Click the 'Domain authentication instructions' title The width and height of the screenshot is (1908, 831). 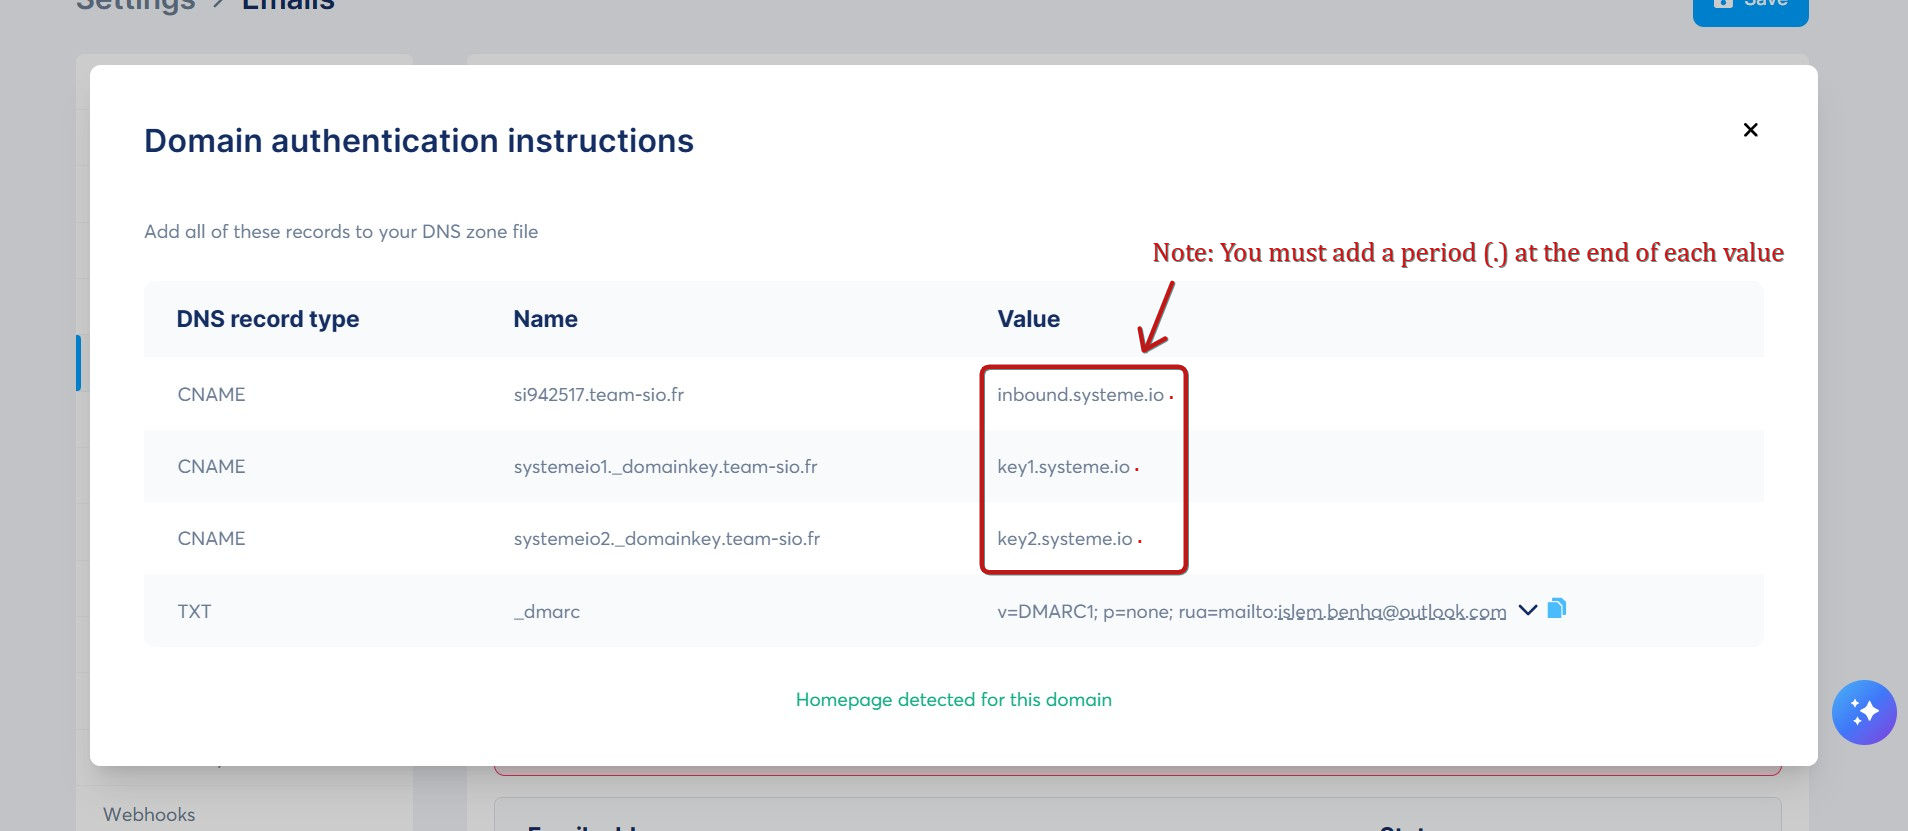[418, 141]
